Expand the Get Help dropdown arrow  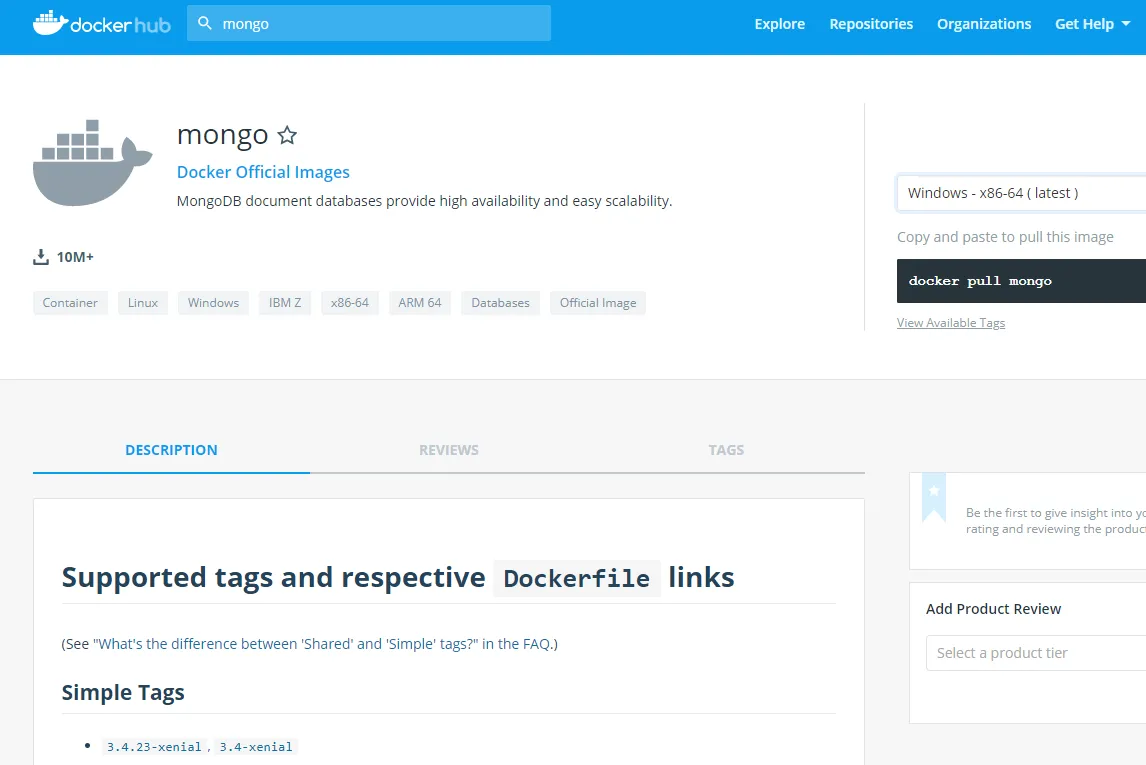[x=1126, y=24]
